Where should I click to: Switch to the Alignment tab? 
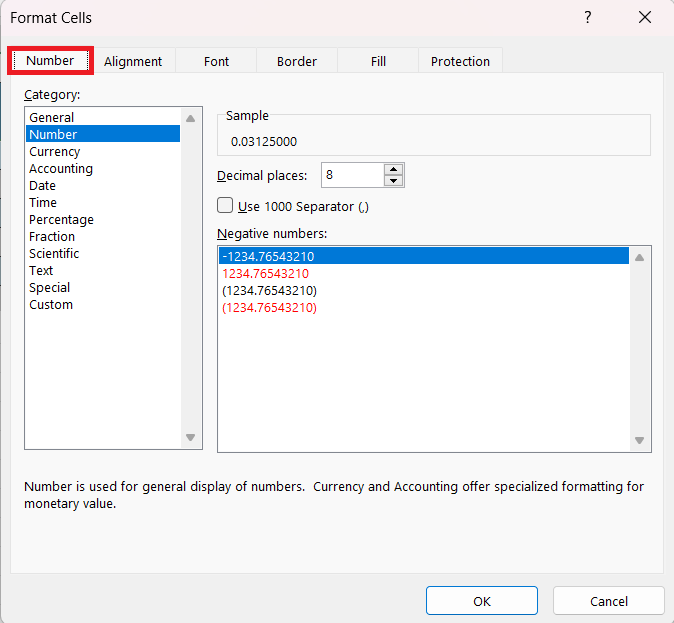point(133,61)
